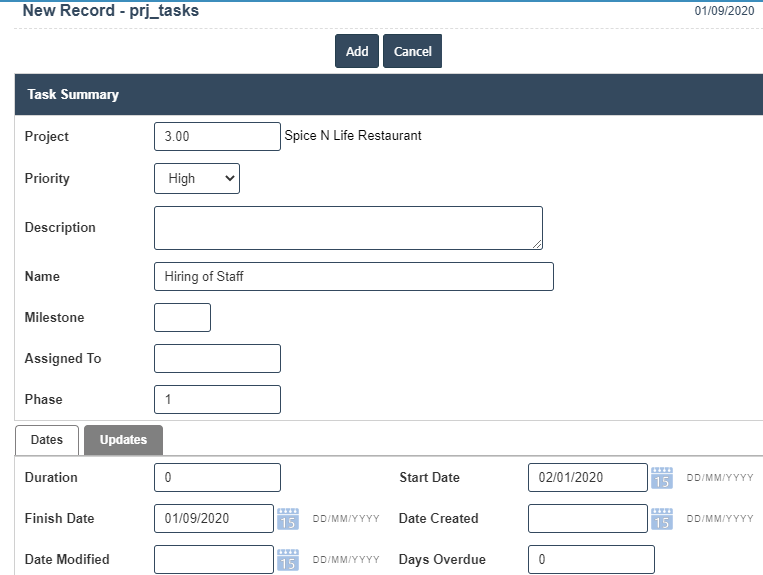This screenshot has height=575, width=763.
Task: Click the Duration input field
Action: pos(217,478)
